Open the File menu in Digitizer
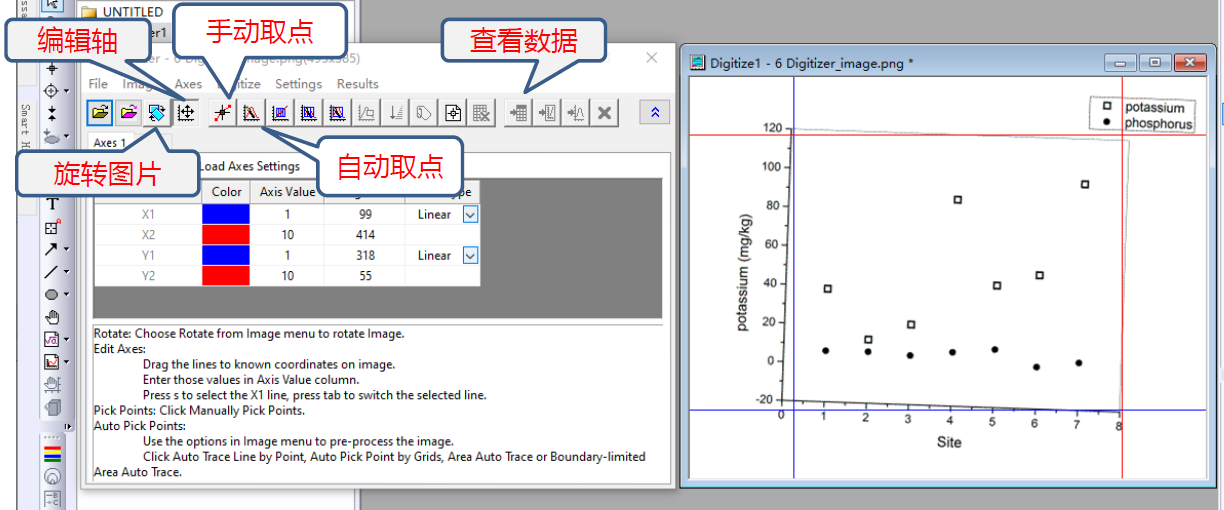Screen dimensions: 1224x510 98,84
